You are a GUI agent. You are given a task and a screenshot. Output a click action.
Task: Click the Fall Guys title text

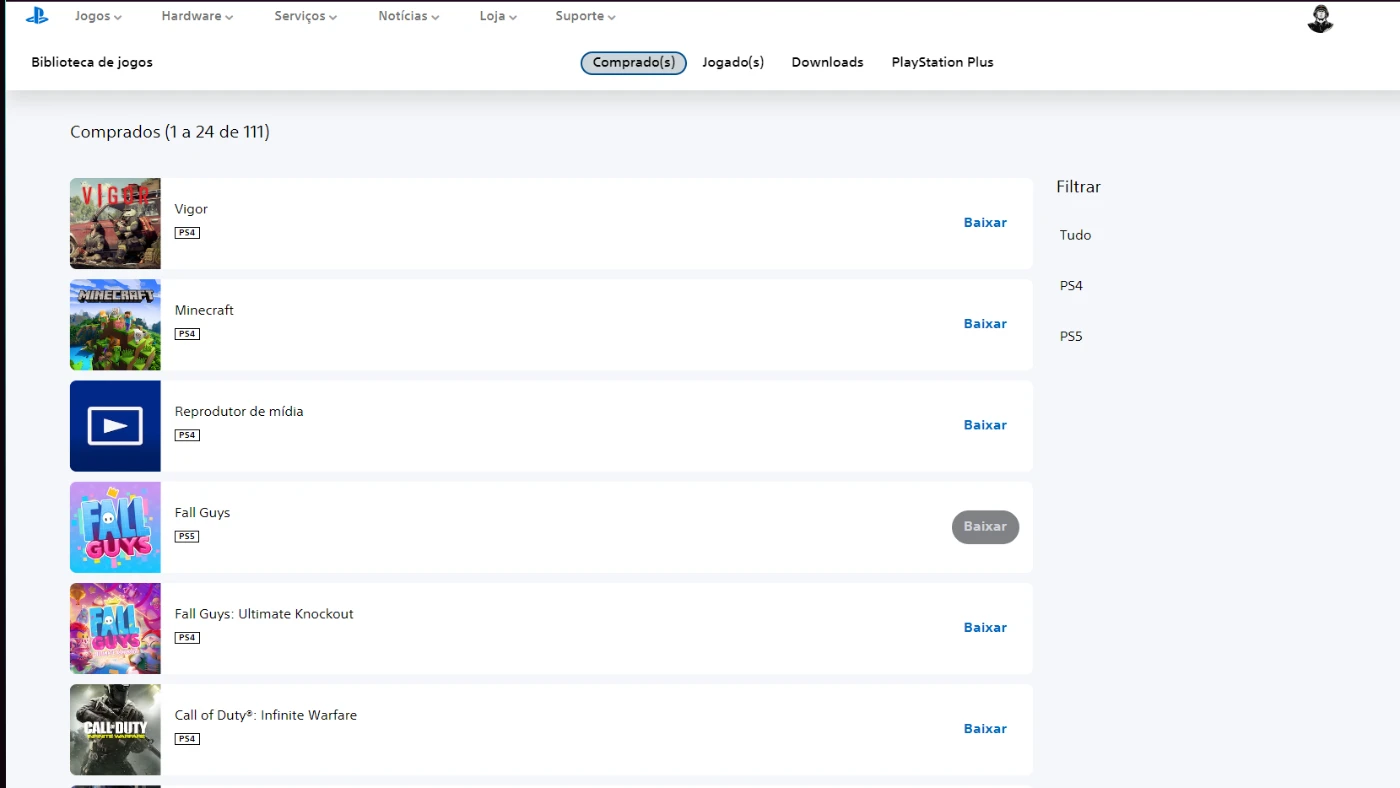click(202, 512)
